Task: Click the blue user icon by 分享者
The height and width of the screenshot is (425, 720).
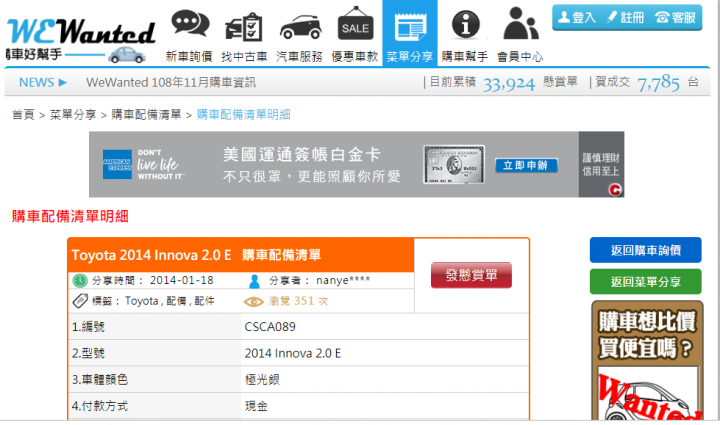Action: coord(254,281)
